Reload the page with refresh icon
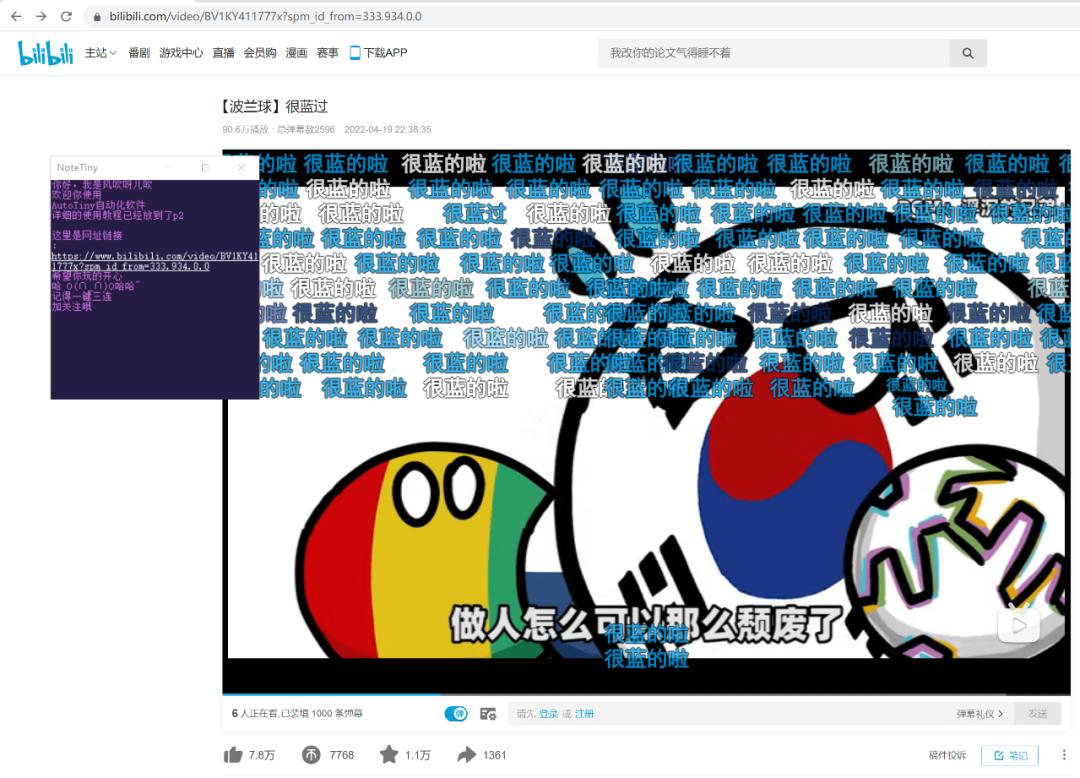The height and width of the screenshot is (778, 1080). point(66,16)
